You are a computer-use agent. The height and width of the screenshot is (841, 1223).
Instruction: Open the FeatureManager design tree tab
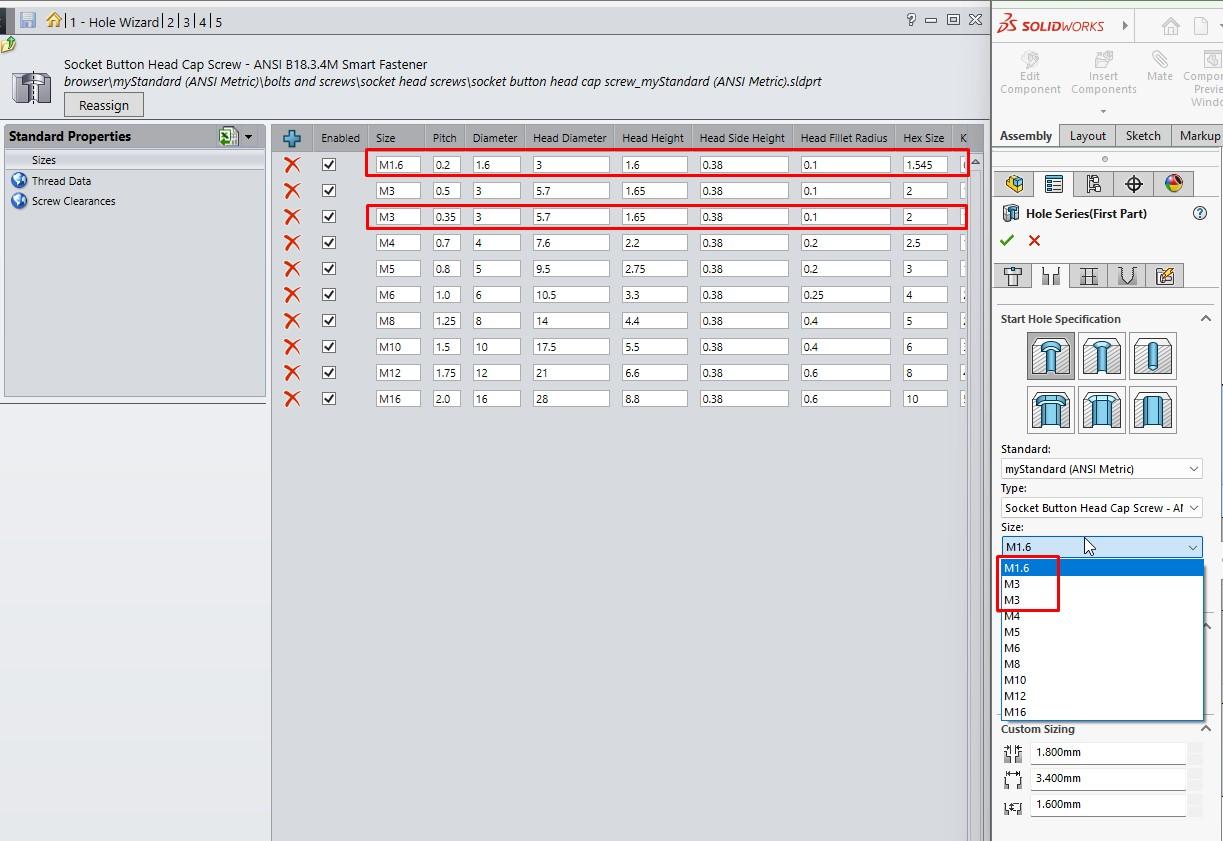(1015, 184)
